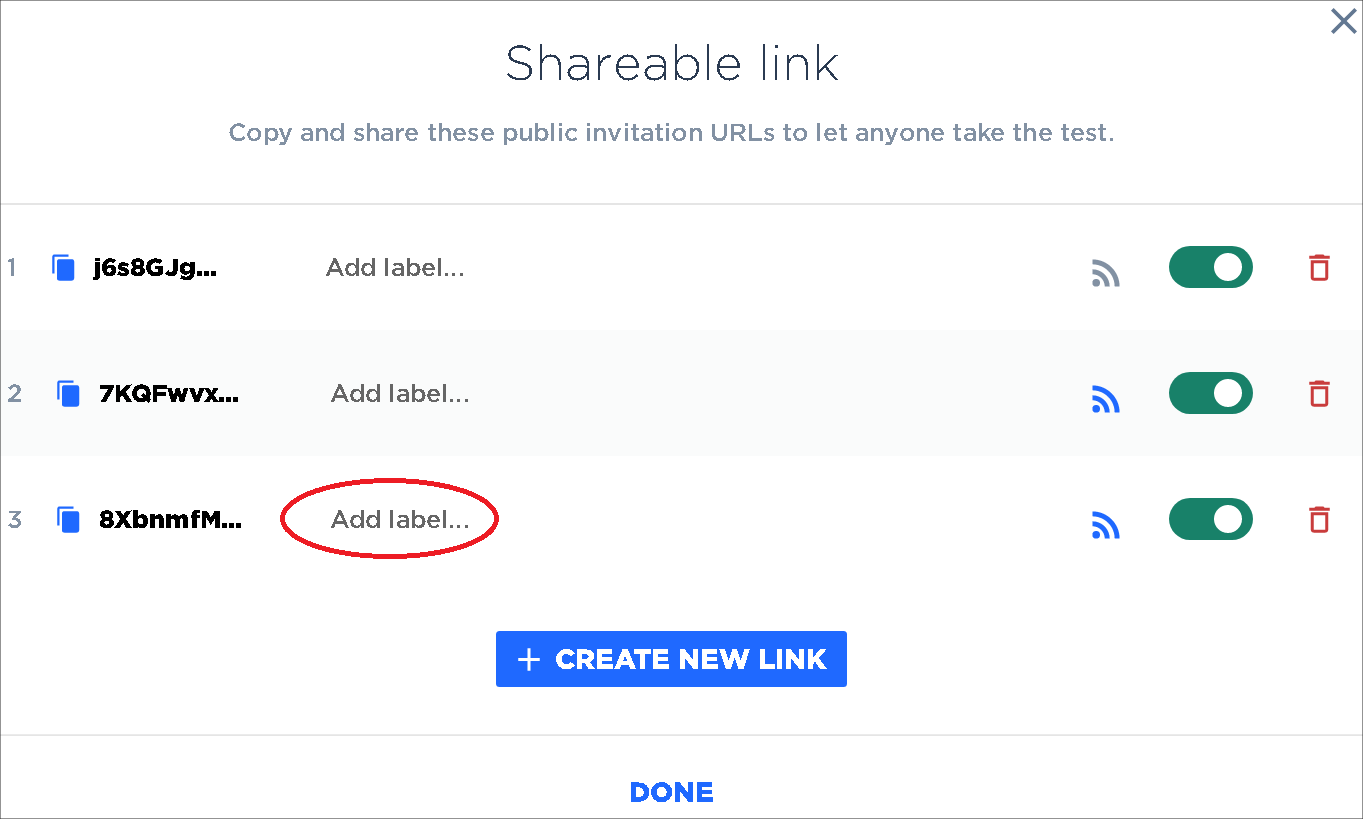This screenshot has width=1363, height=819.
Task: Delete link 7KQFwvx with trash icon
Action: (x=1320, y=393)
